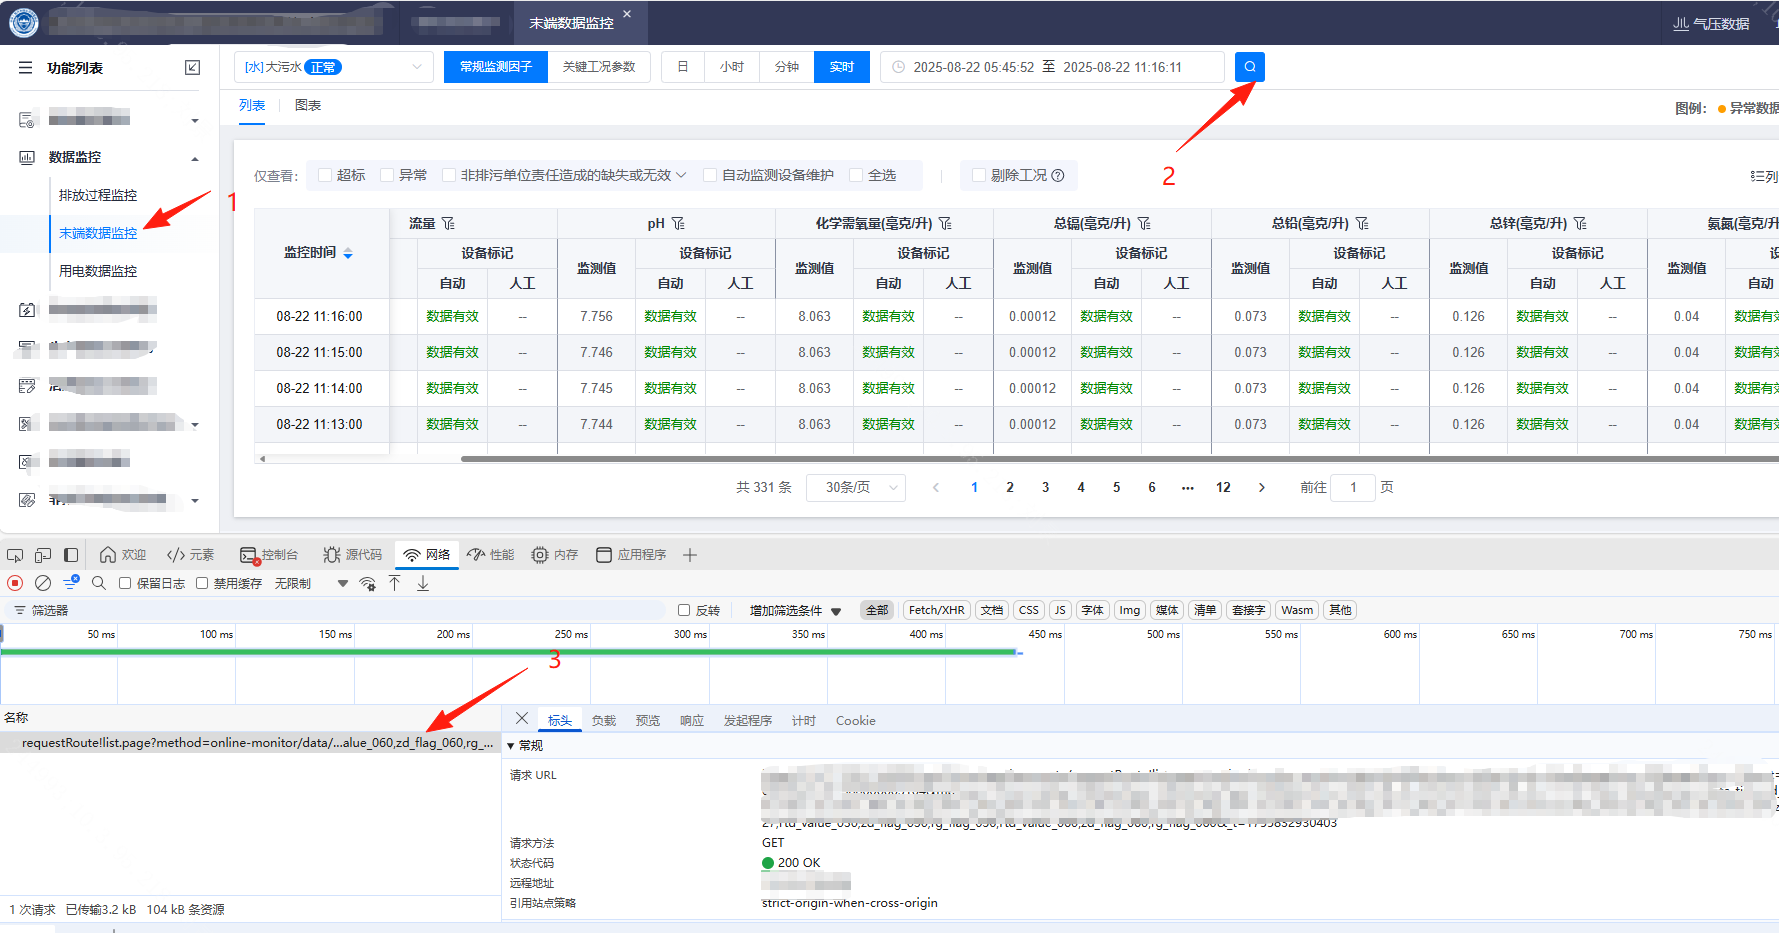1779x933 pixels.
Task: Click the DevTools inspect element icon
Action: tap(15, 555)
